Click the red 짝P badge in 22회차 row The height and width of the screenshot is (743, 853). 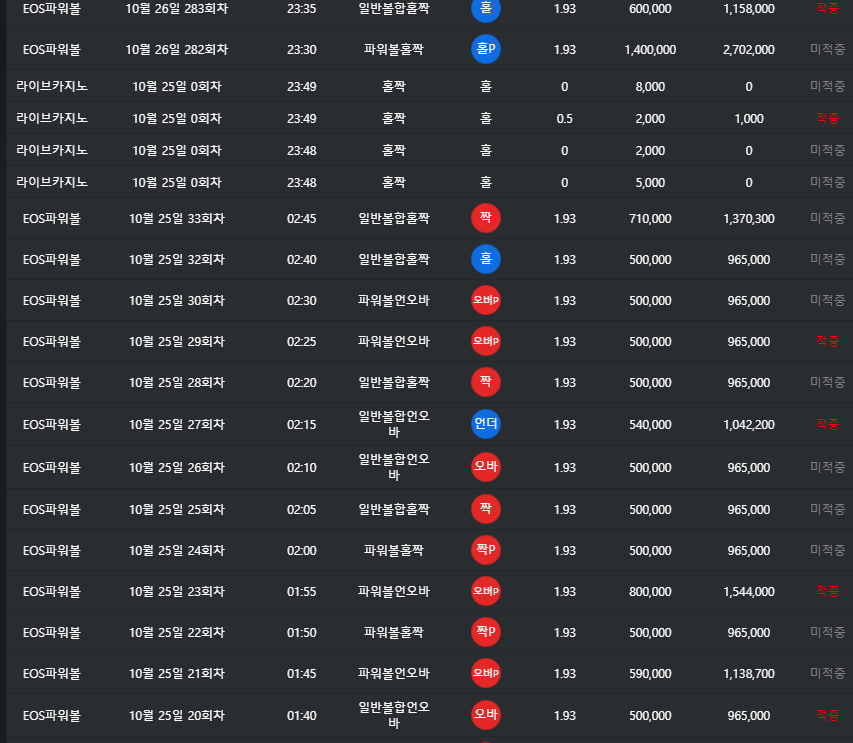(x=485, y=633)
